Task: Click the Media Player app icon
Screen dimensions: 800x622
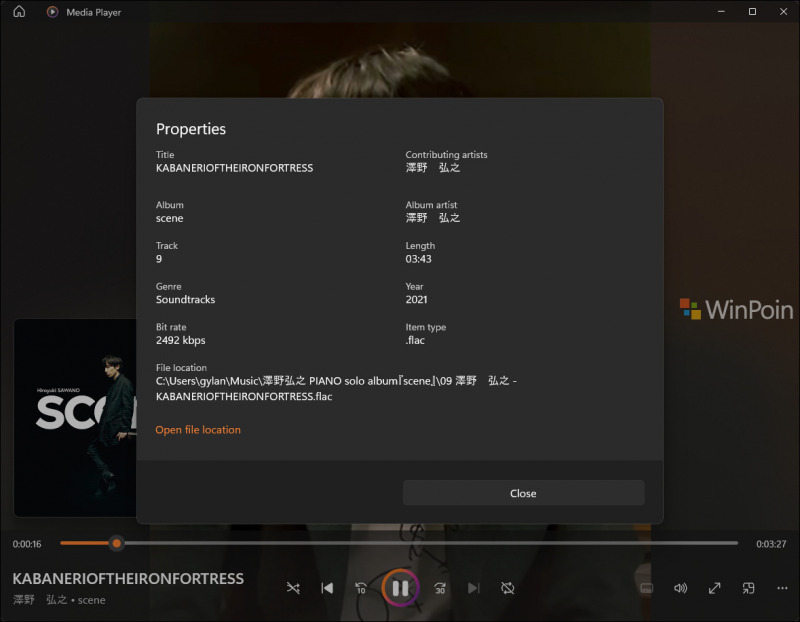Action: click(x=52, y=12)
